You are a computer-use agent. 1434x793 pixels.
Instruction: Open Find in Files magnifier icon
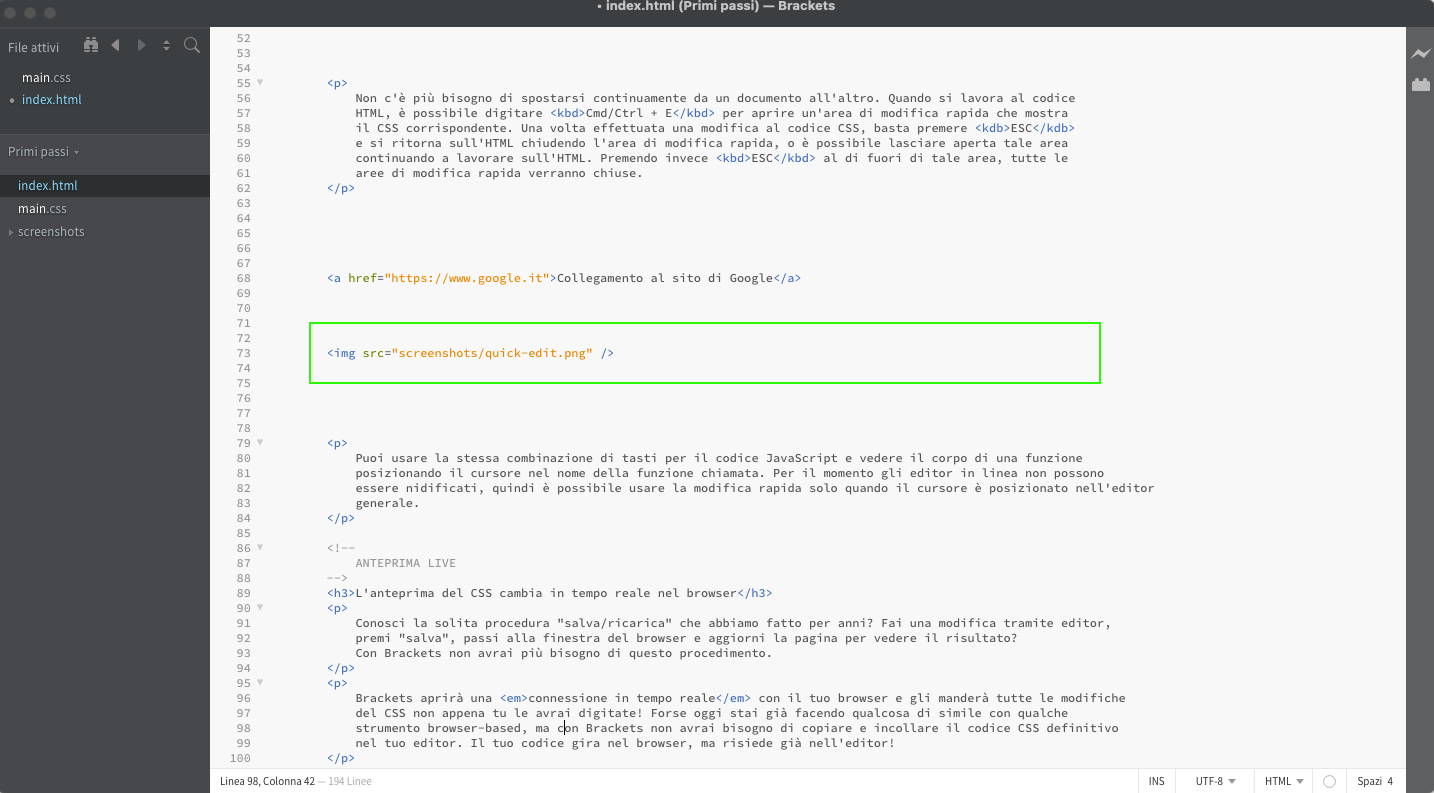tap(192, 45)
